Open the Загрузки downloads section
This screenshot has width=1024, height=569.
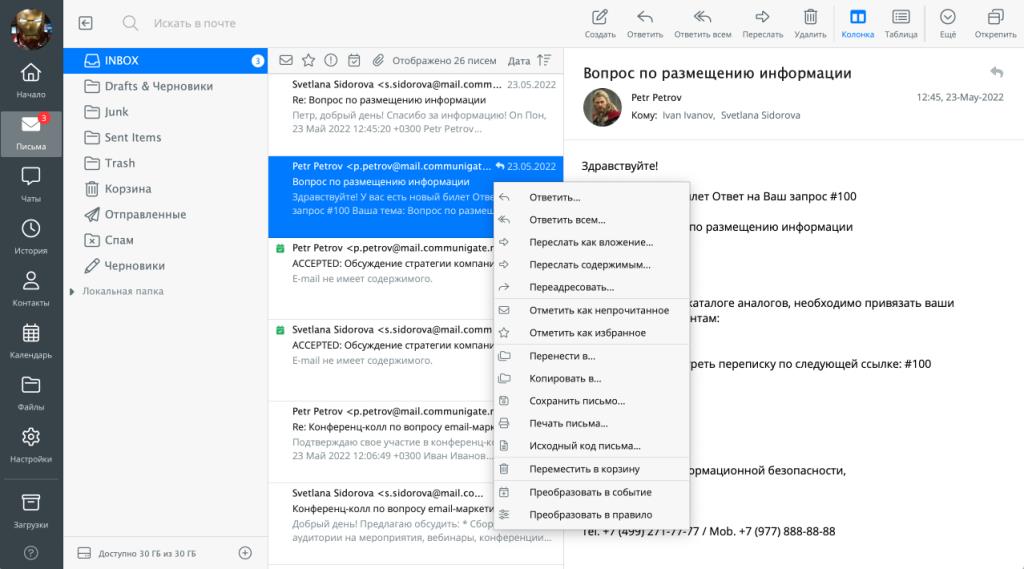pos(31,510)
